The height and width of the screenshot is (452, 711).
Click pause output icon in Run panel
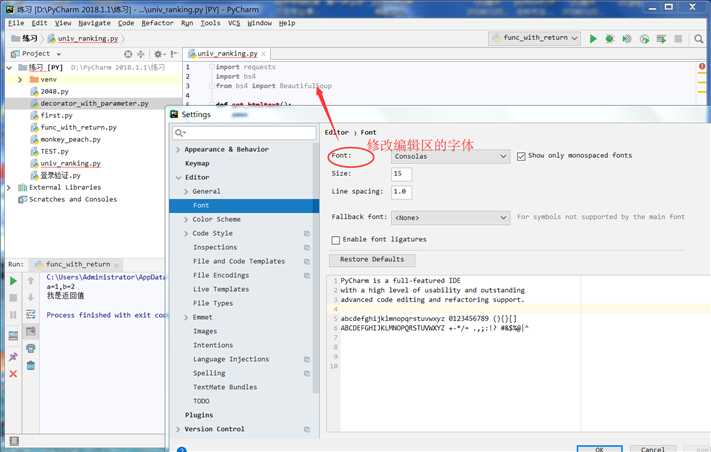tap(13, 315)
